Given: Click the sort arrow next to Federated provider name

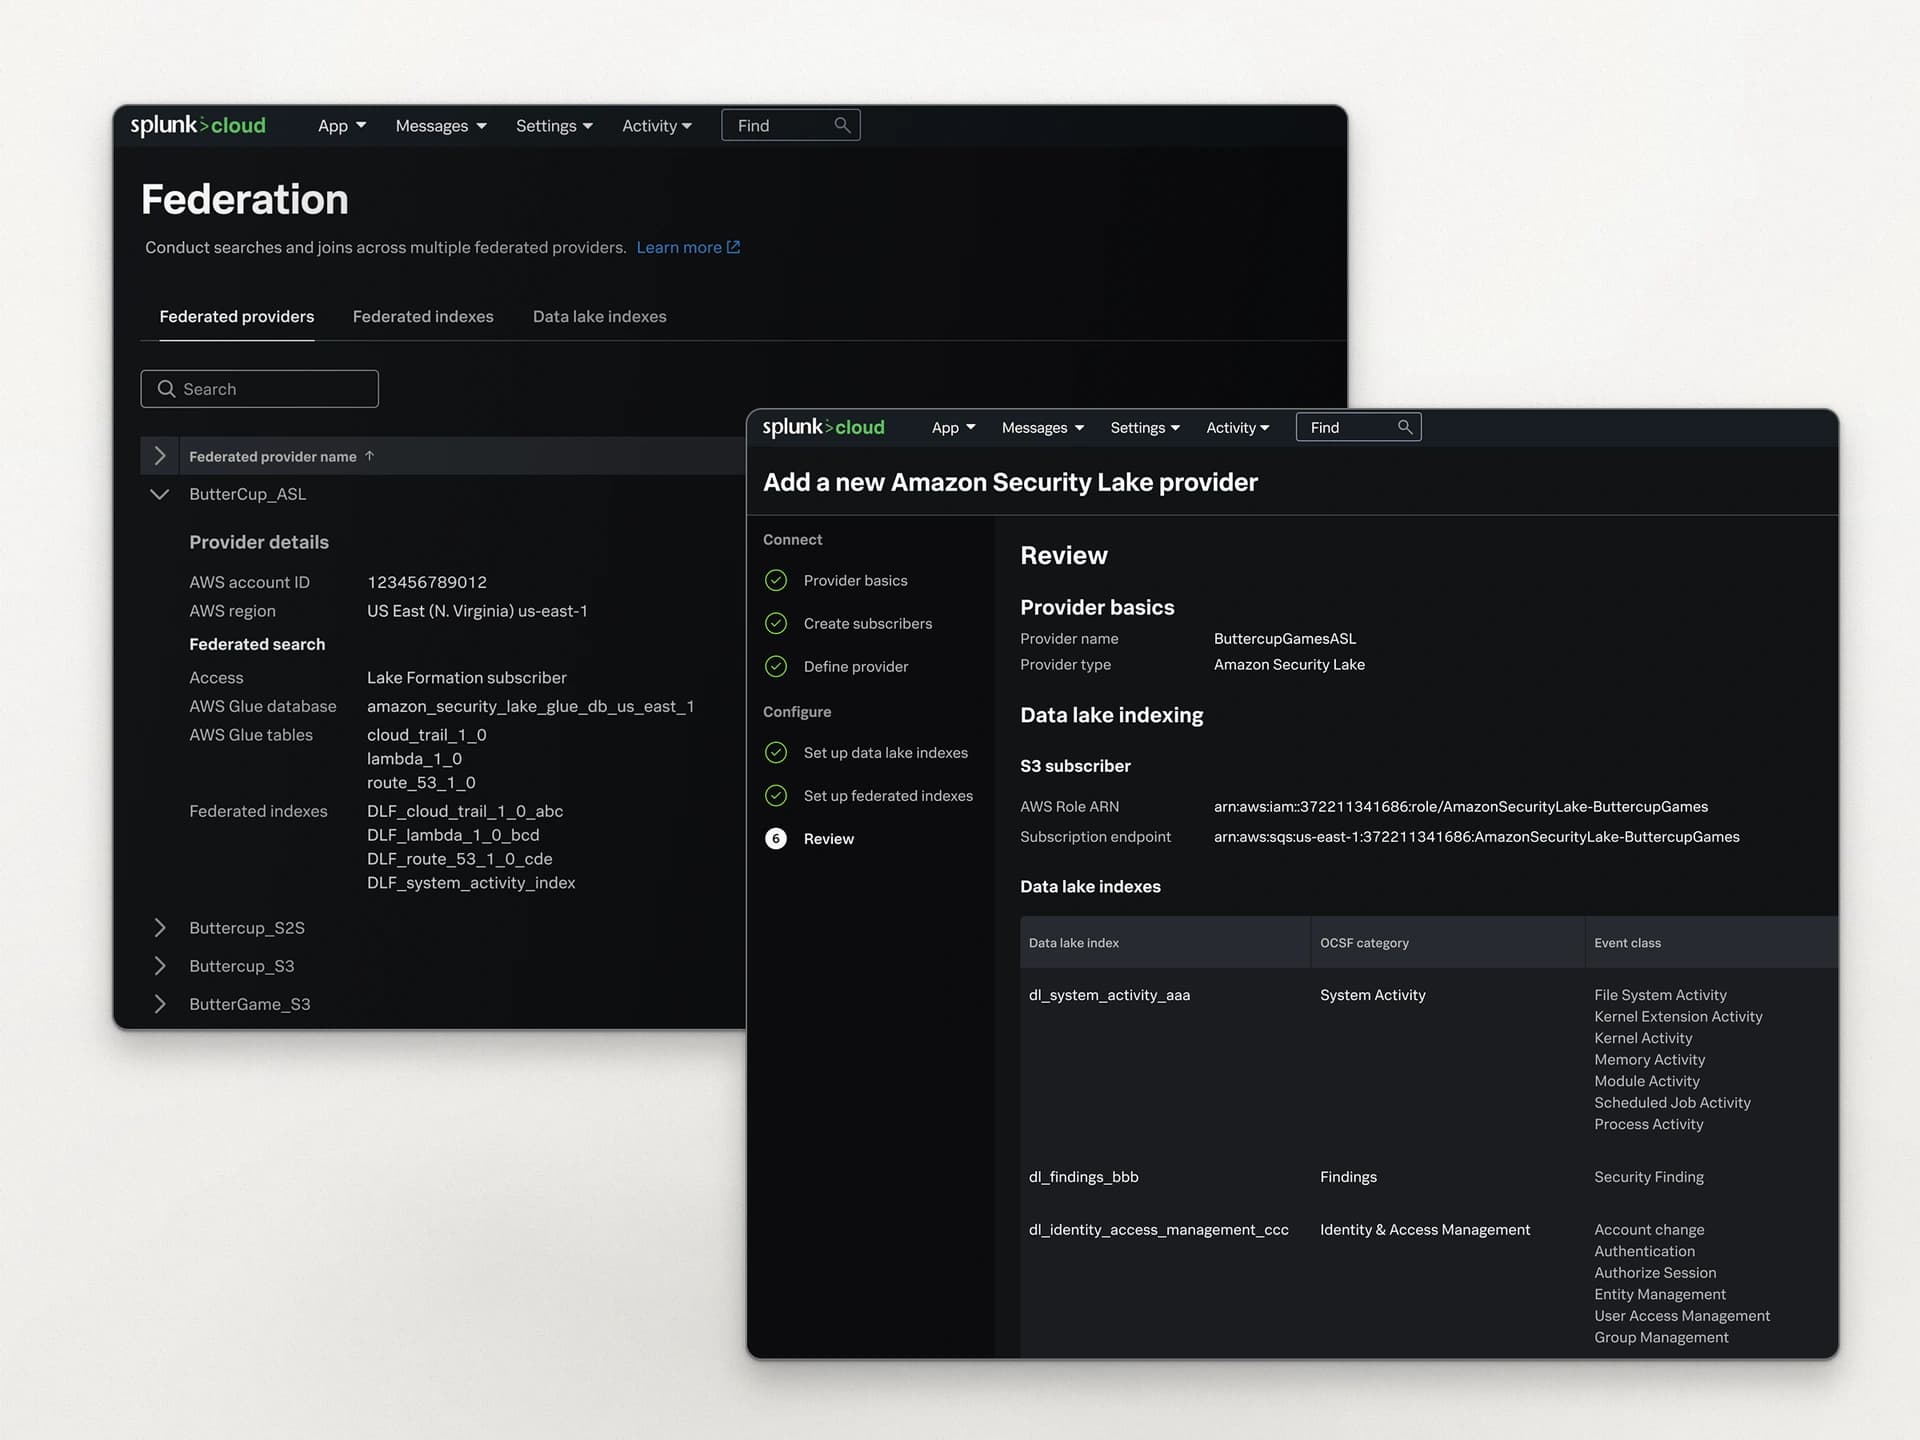Looking at the screenshot, I should click(x=369, y=456).
